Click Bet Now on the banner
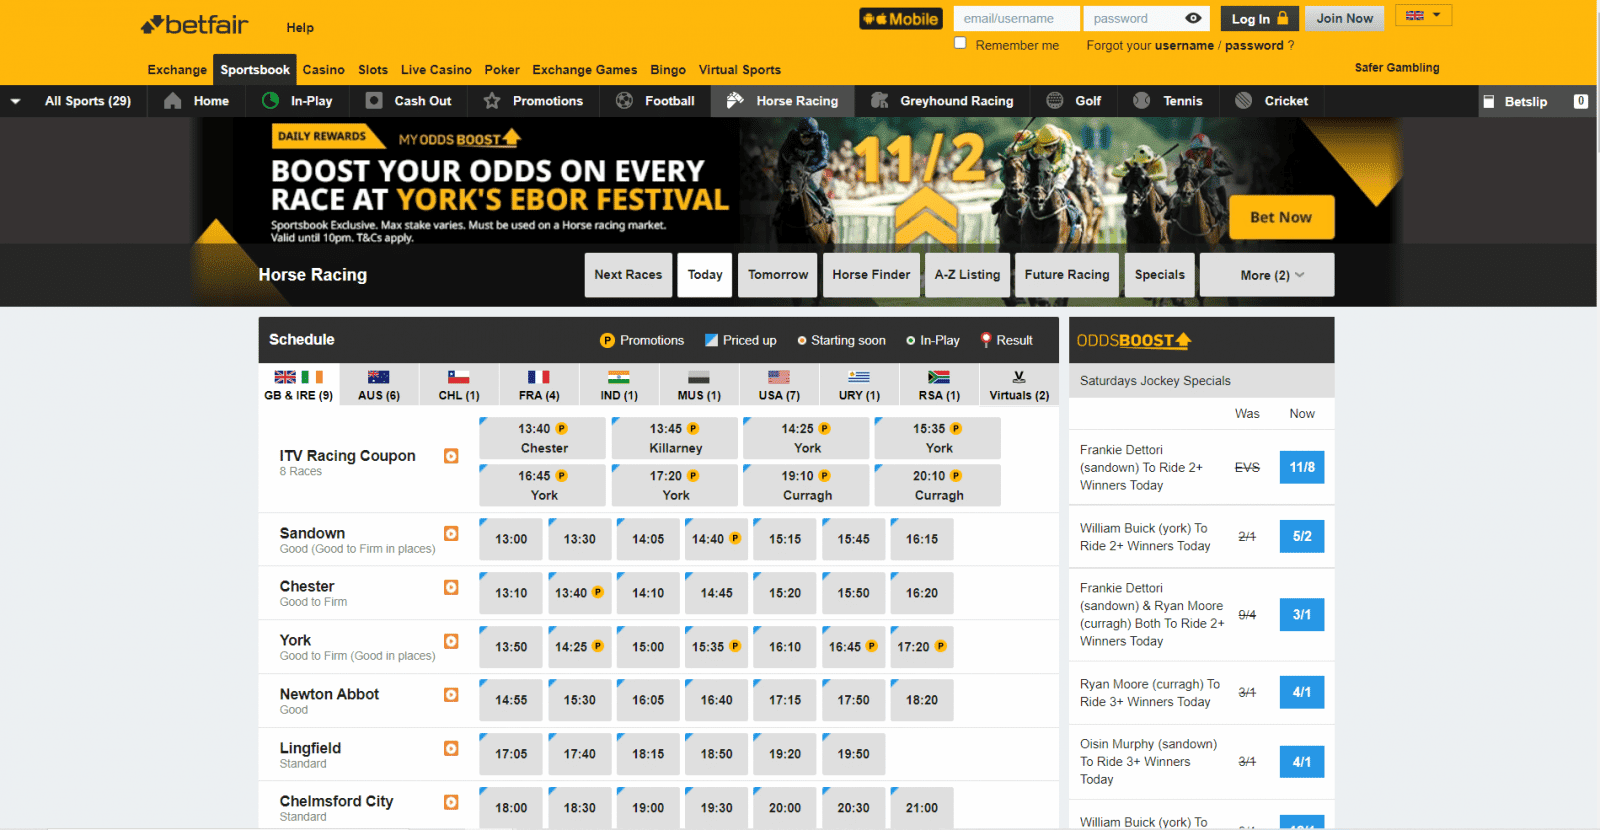Image resolution: width=1600 pixels, height=830 pixels. pos(1281,217)
